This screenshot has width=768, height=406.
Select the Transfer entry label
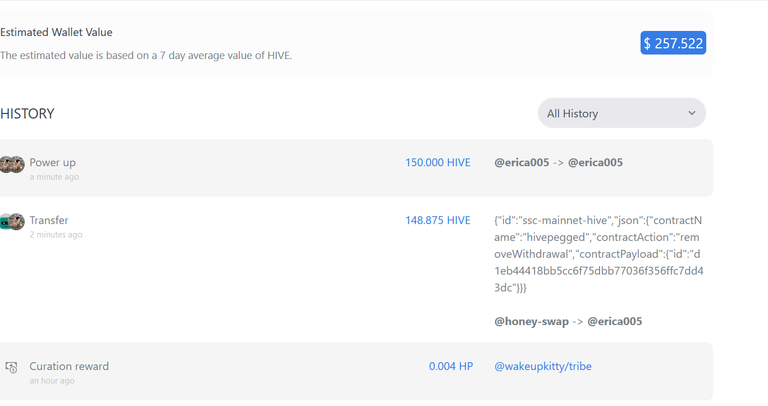click(49, 220)
